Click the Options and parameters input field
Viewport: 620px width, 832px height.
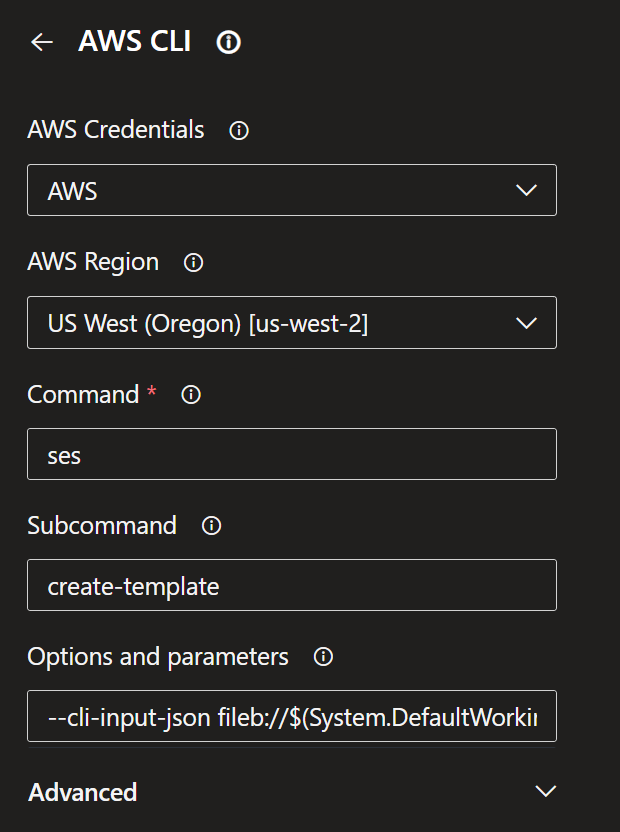click(291, 716)
